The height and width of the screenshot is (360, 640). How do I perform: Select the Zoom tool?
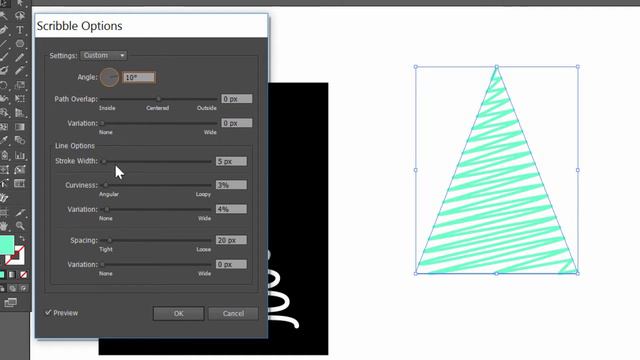20,226
